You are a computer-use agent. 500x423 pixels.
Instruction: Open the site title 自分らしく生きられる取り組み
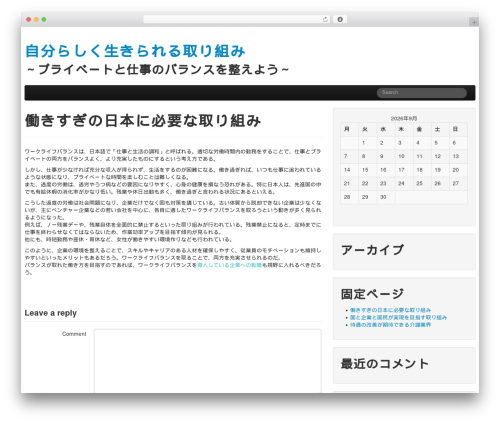click(x=135, y=51)
